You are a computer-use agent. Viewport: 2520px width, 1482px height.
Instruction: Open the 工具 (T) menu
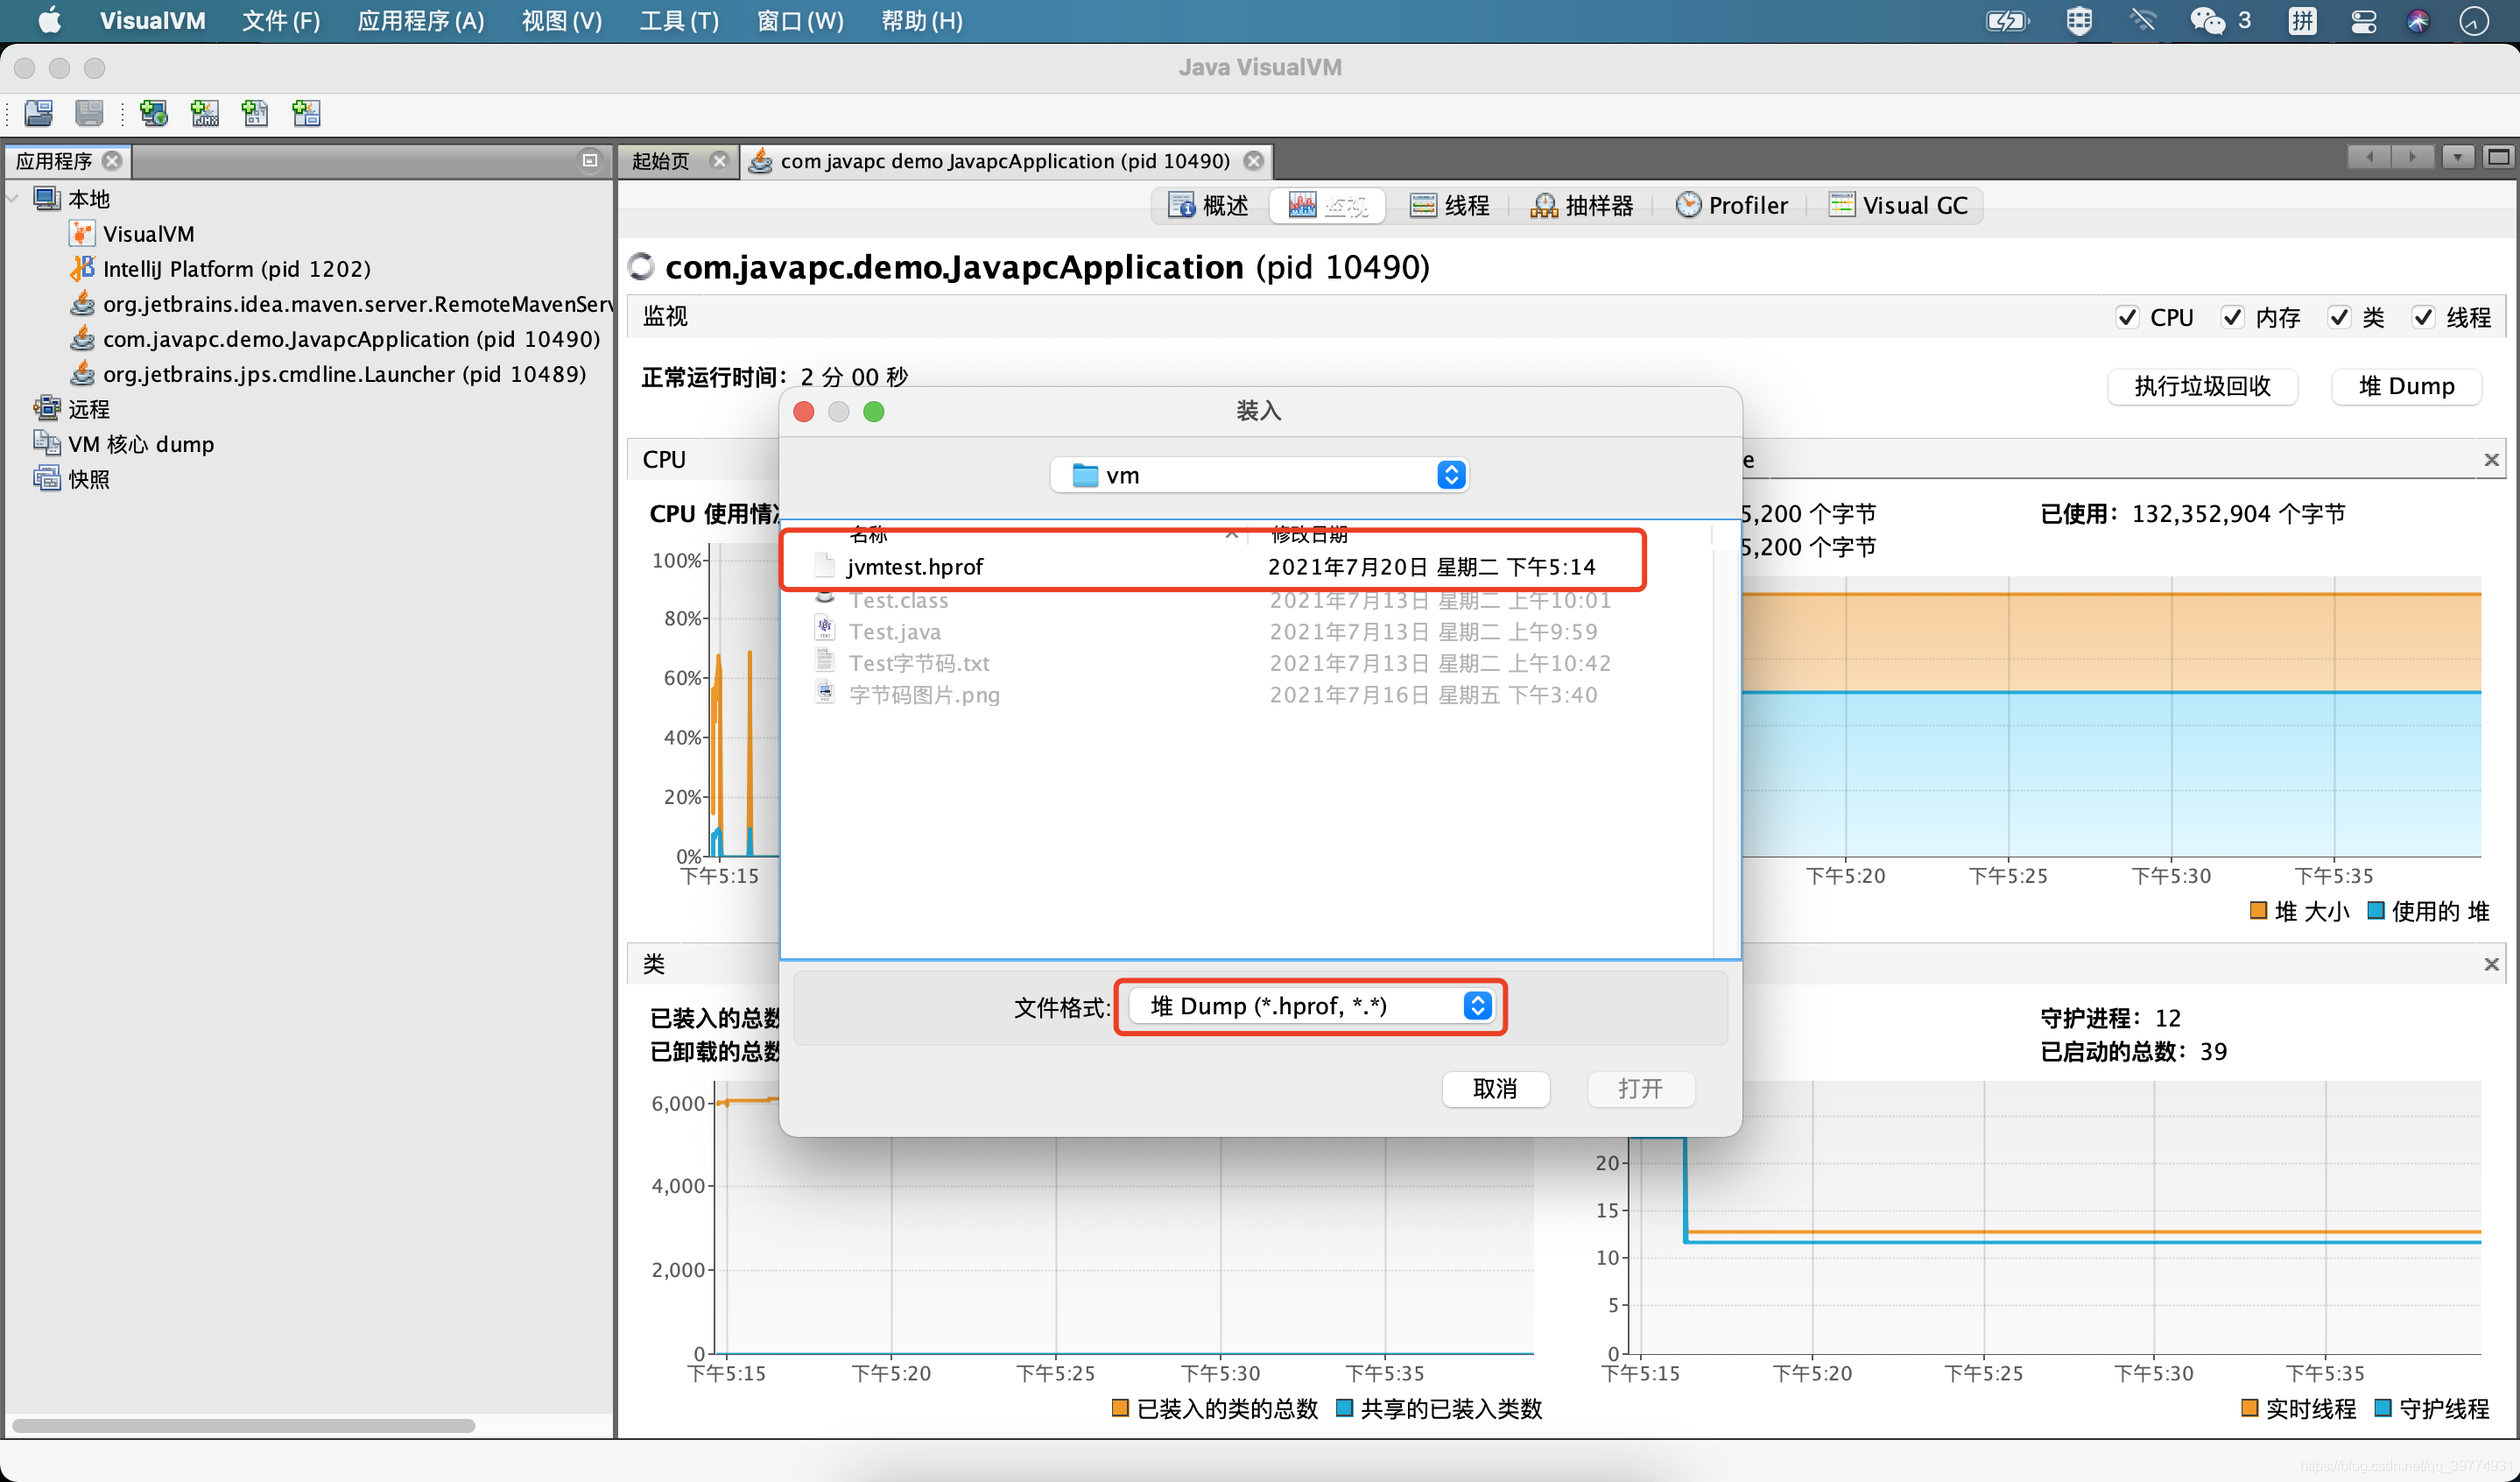[x=679, y=21]
